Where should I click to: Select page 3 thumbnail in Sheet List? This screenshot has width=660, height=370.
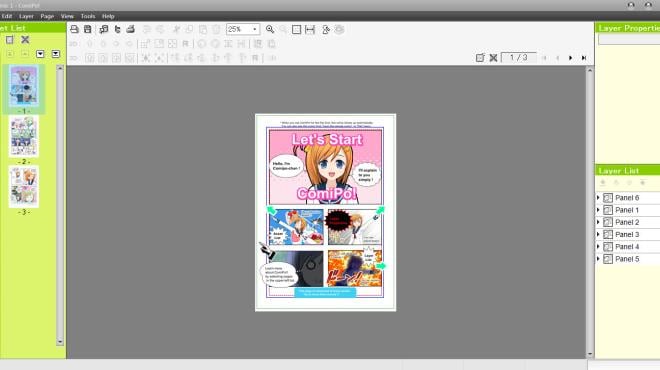(24, 186)
